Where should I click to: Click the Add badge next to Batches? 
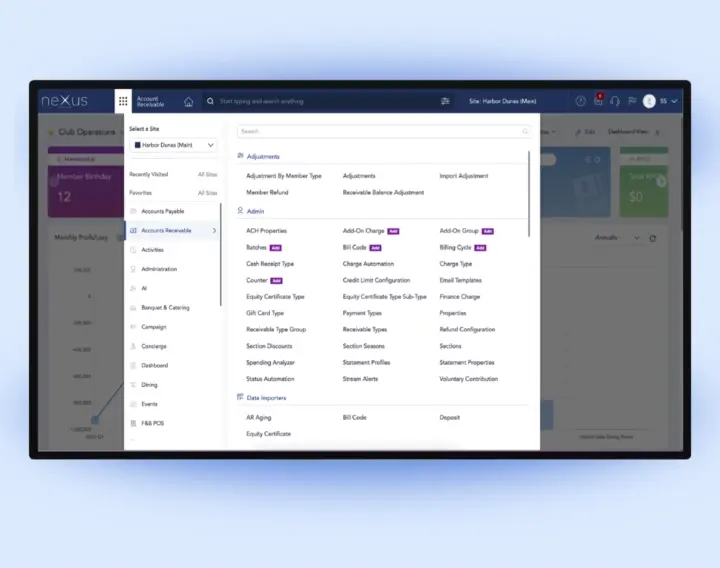coord(276,247)
